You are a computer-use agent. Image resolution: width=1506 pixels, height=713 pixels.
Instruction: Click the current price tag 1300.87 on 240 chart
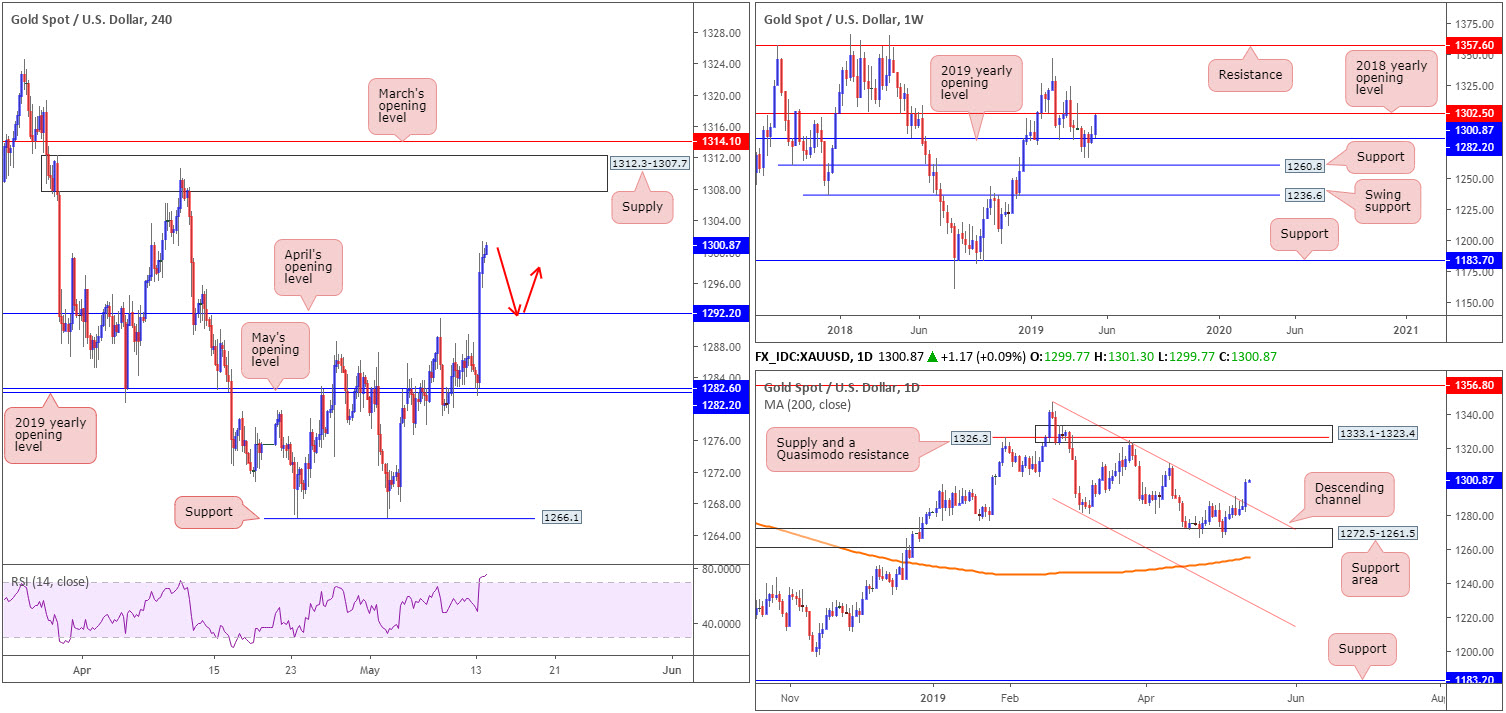pos(720,245)
